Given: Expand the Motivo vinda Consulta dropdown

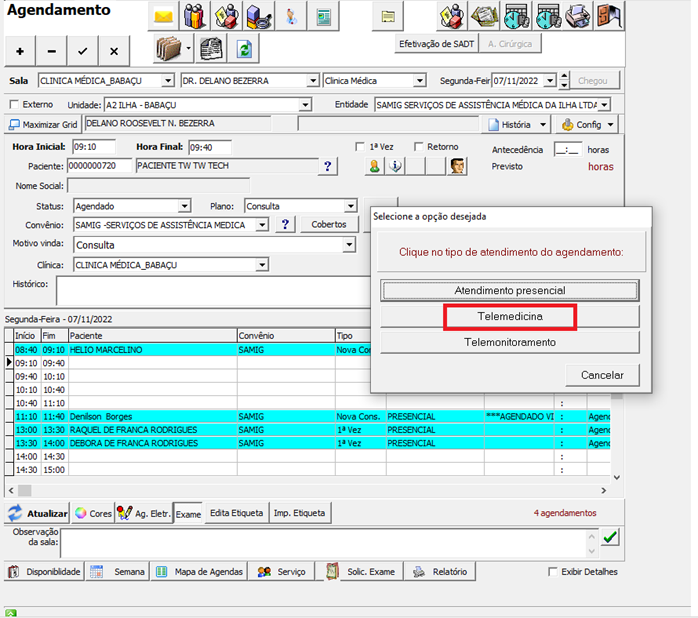Looking at the screenshot, I should click(x=349, y=244).
